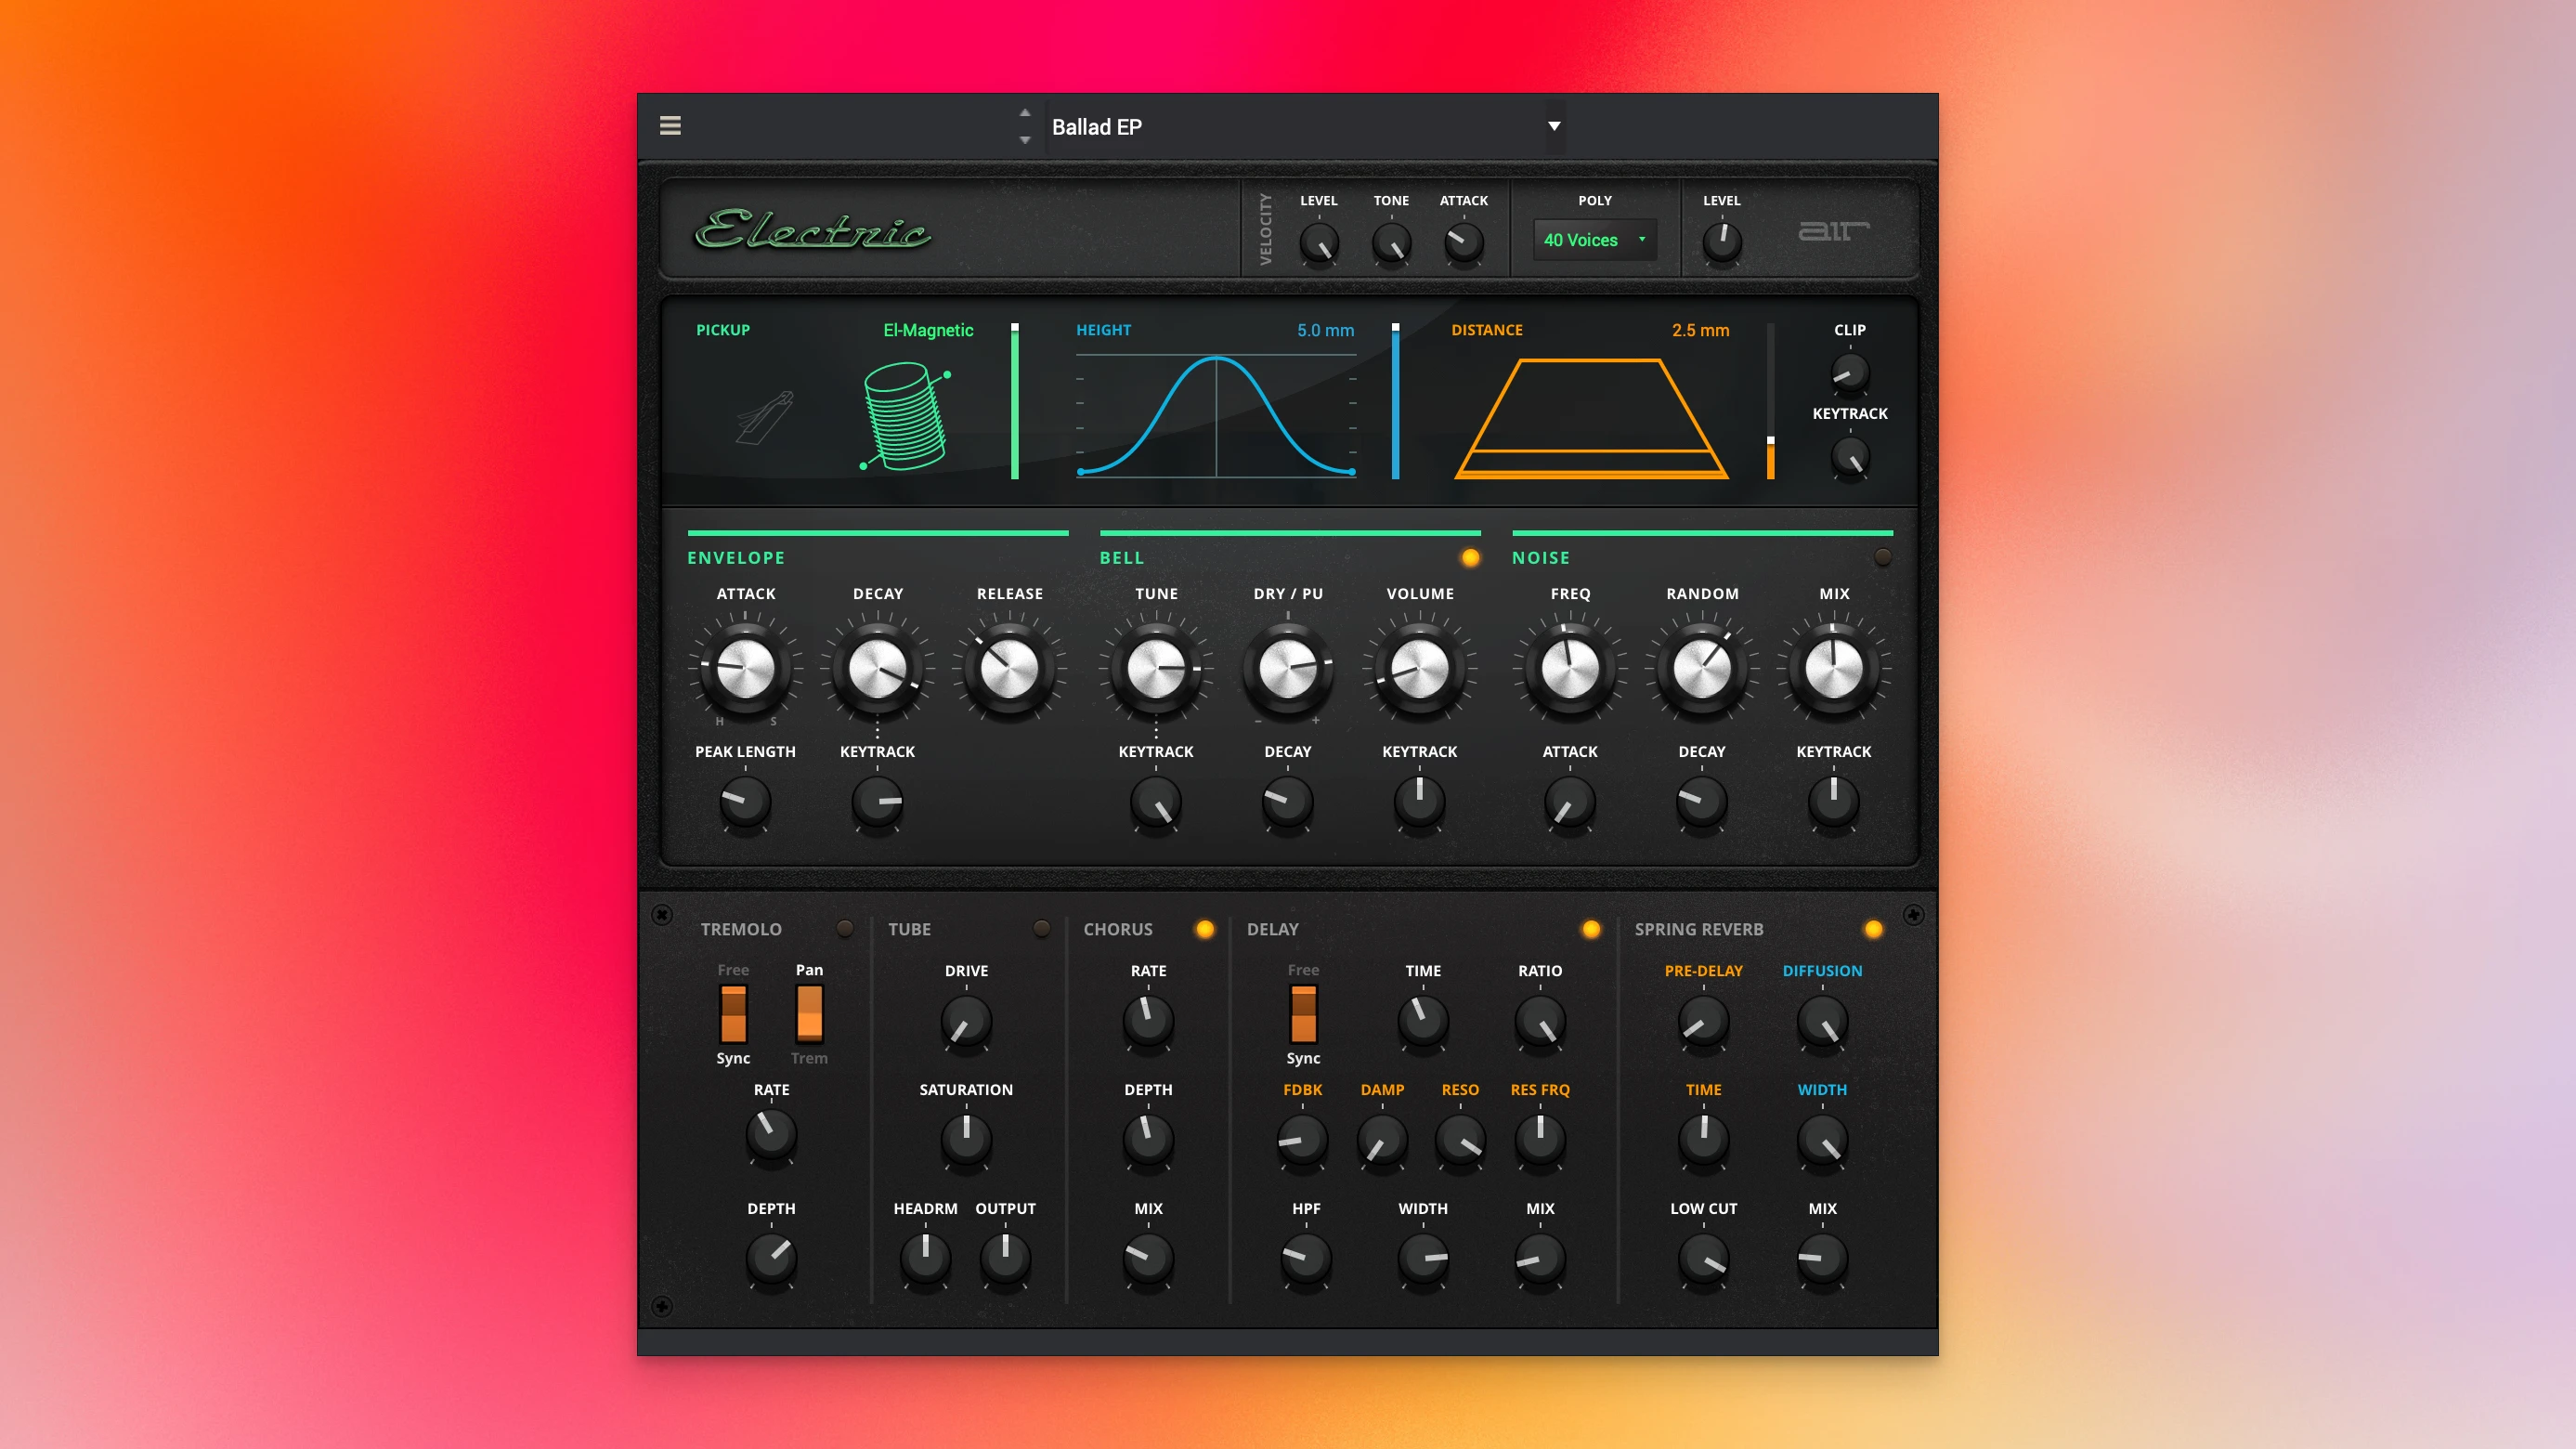Viewport: 2576px width, 1449px height.
Task: Select the BELL section label
Action: (x=1122, y=558)
